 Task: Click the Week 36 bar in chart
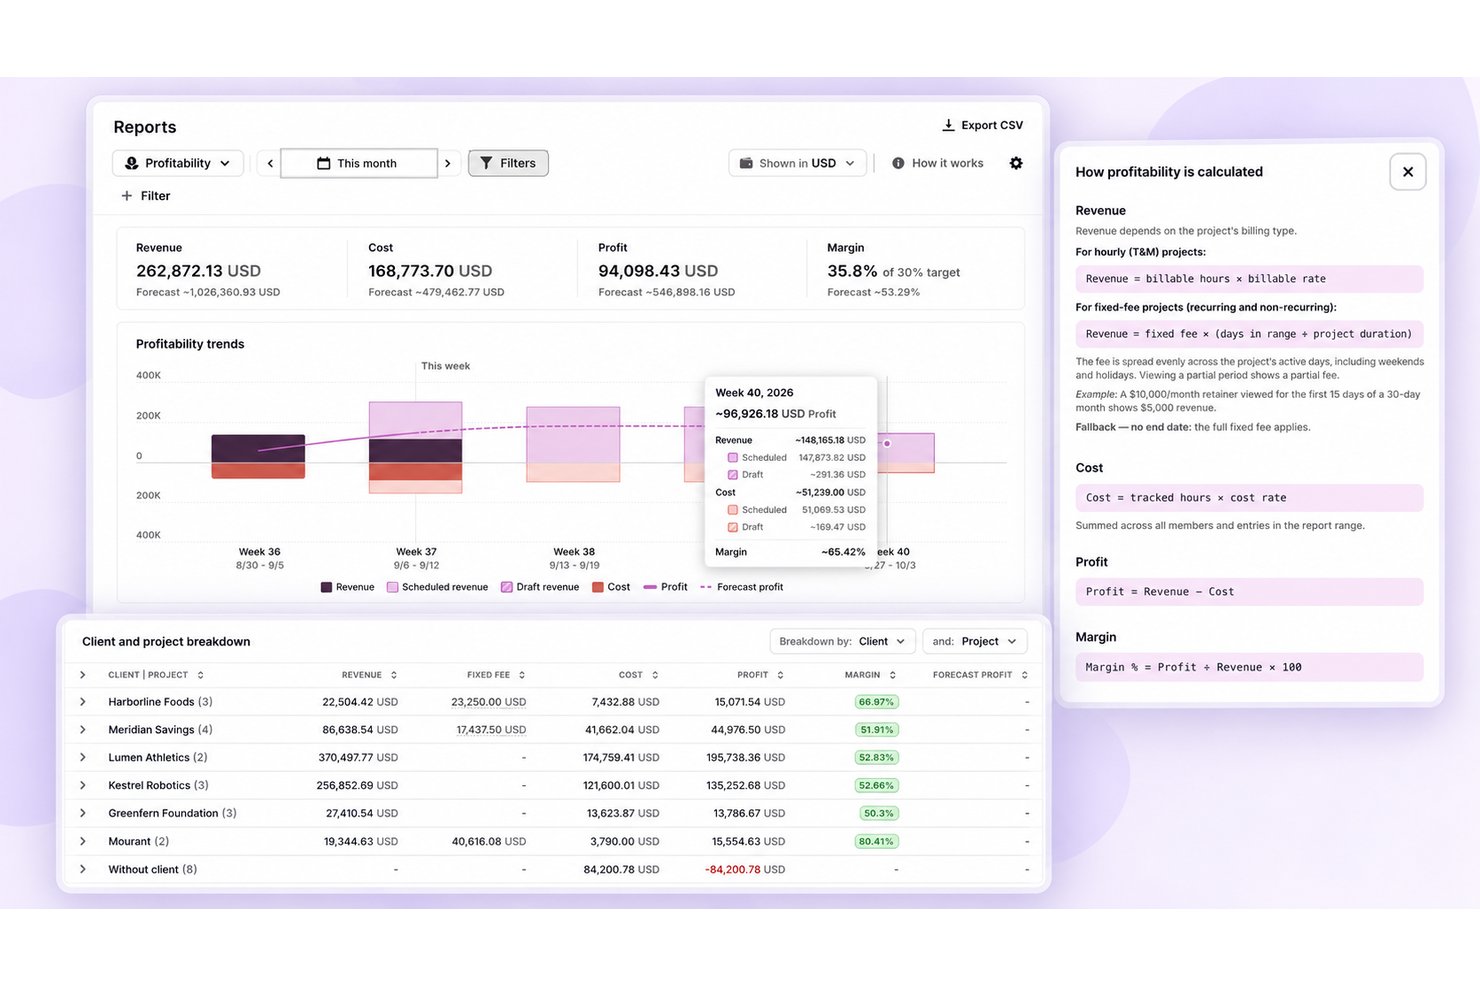(x=258, y=456)
